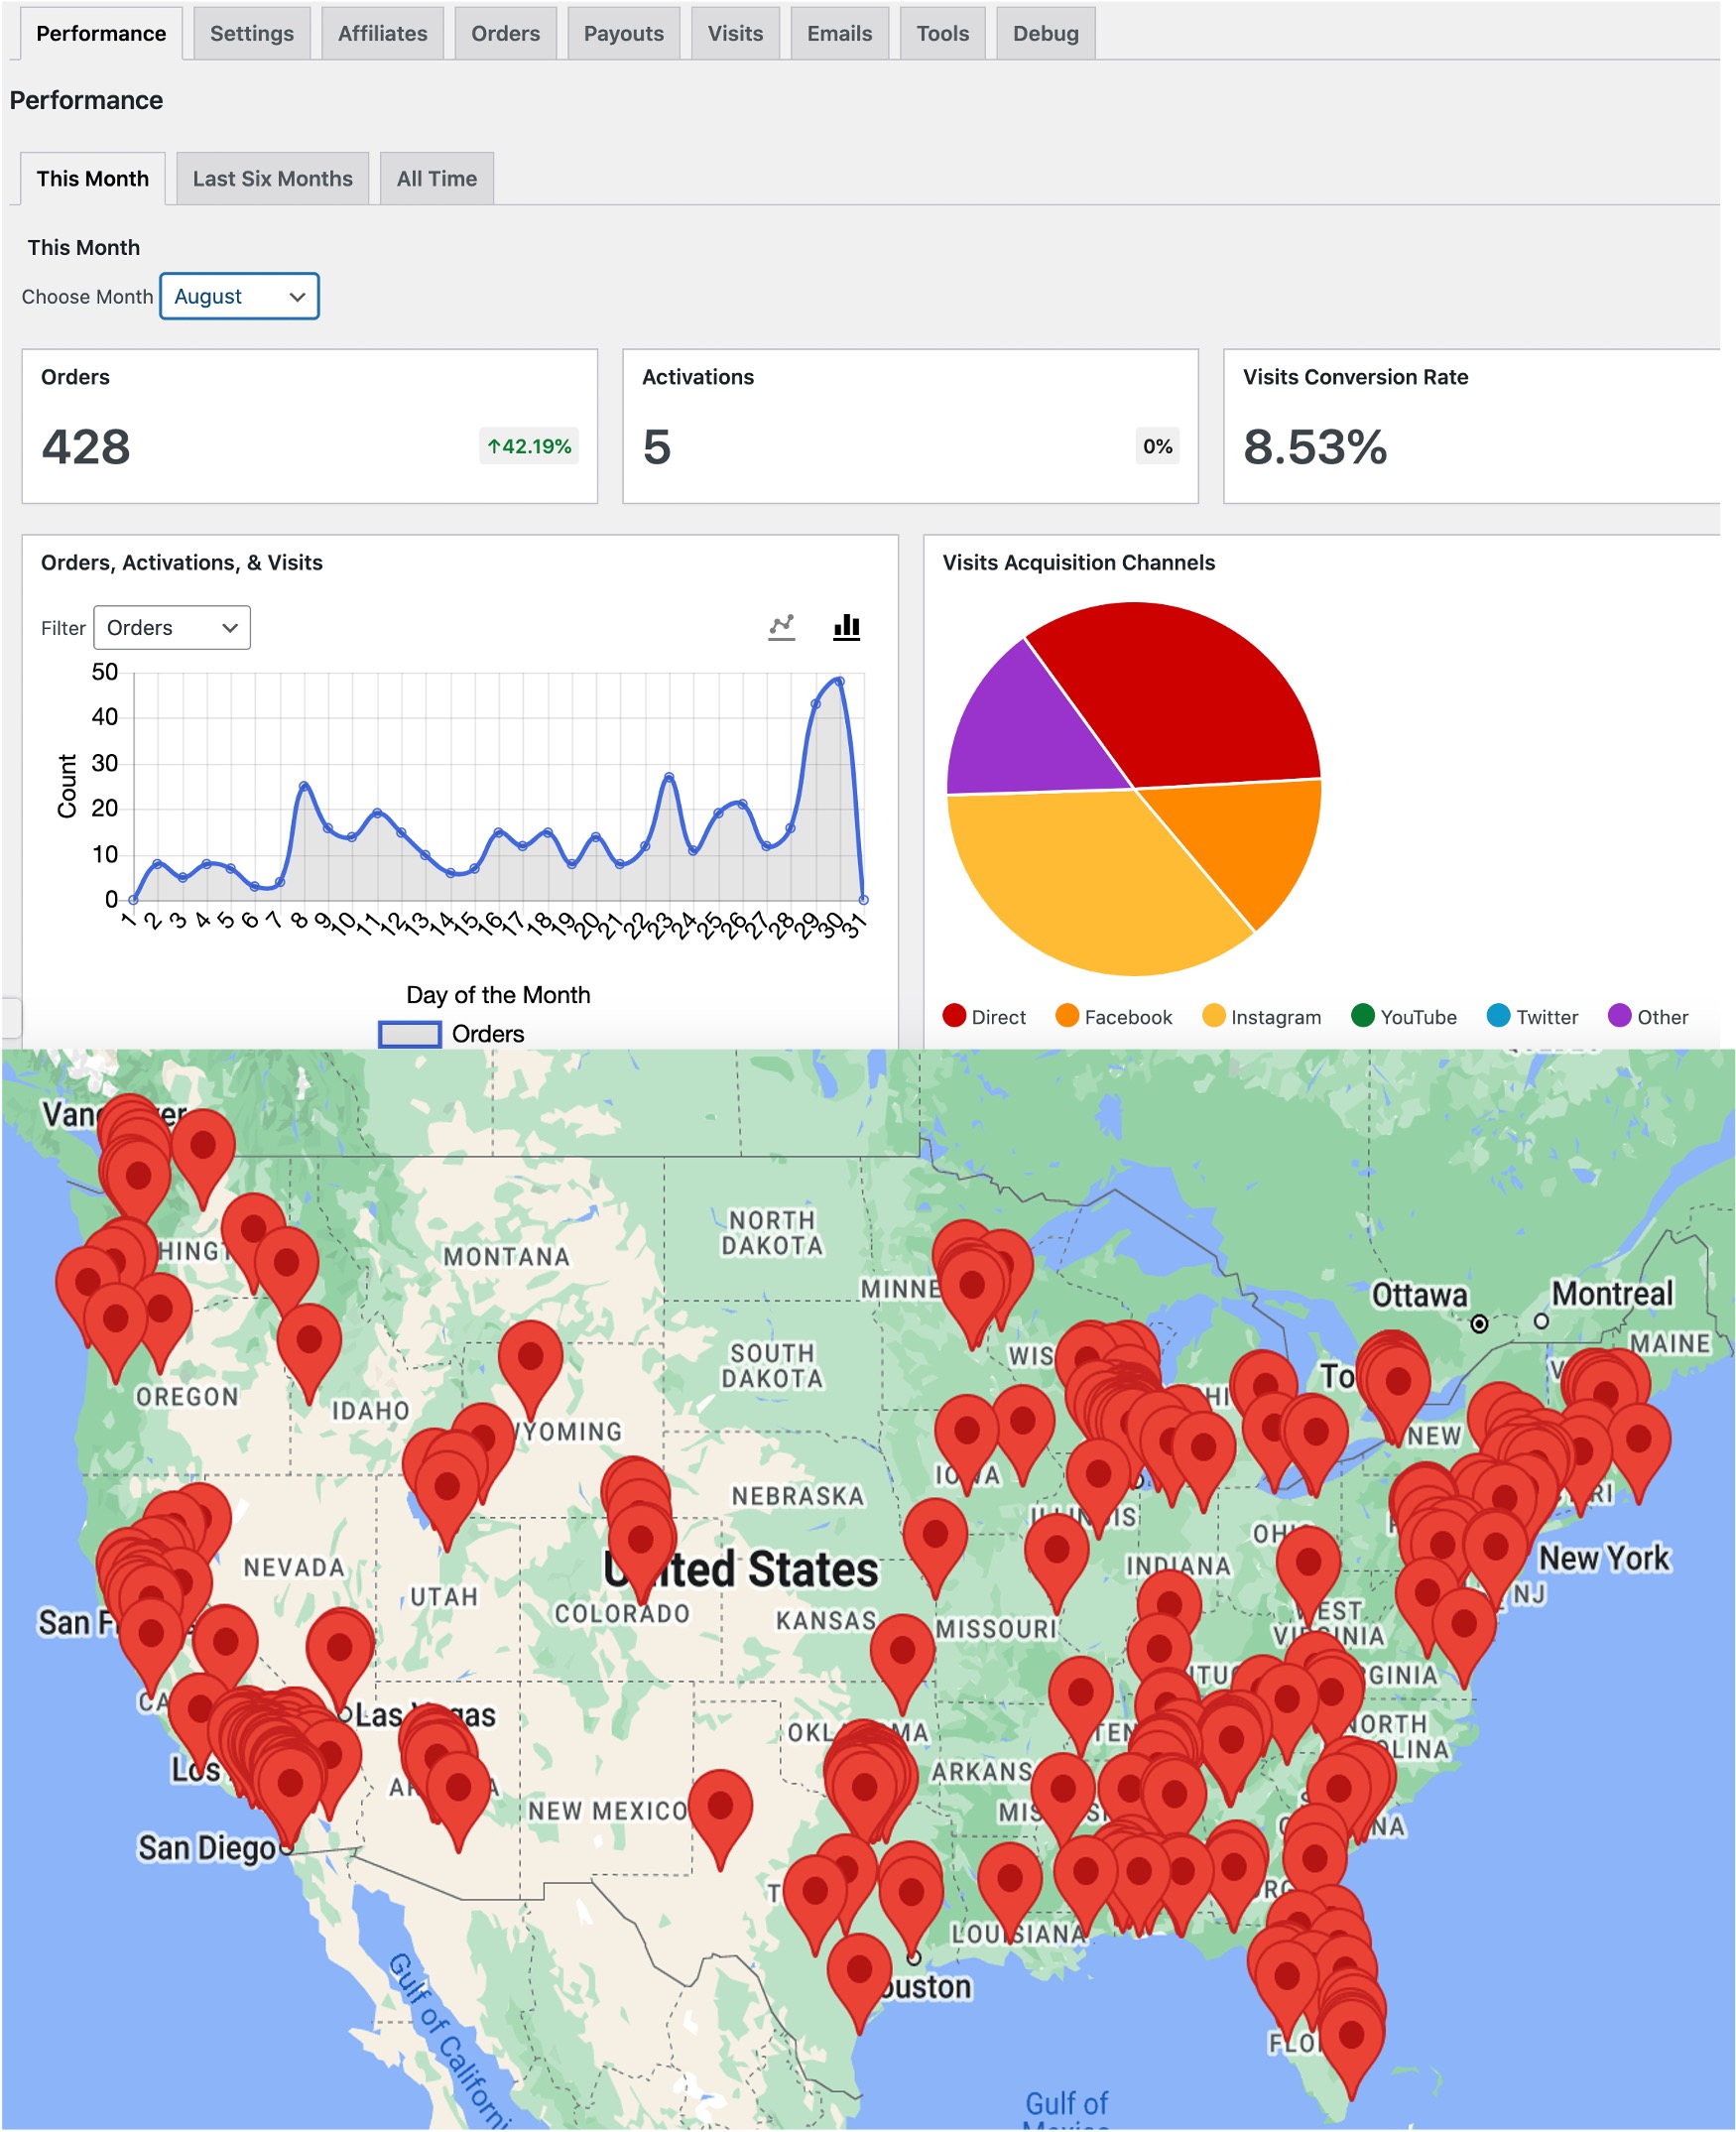The image size is (1736, 2132).
Task: Open the Choose Month dropdown showing August
Action: [x=239, y=296]
